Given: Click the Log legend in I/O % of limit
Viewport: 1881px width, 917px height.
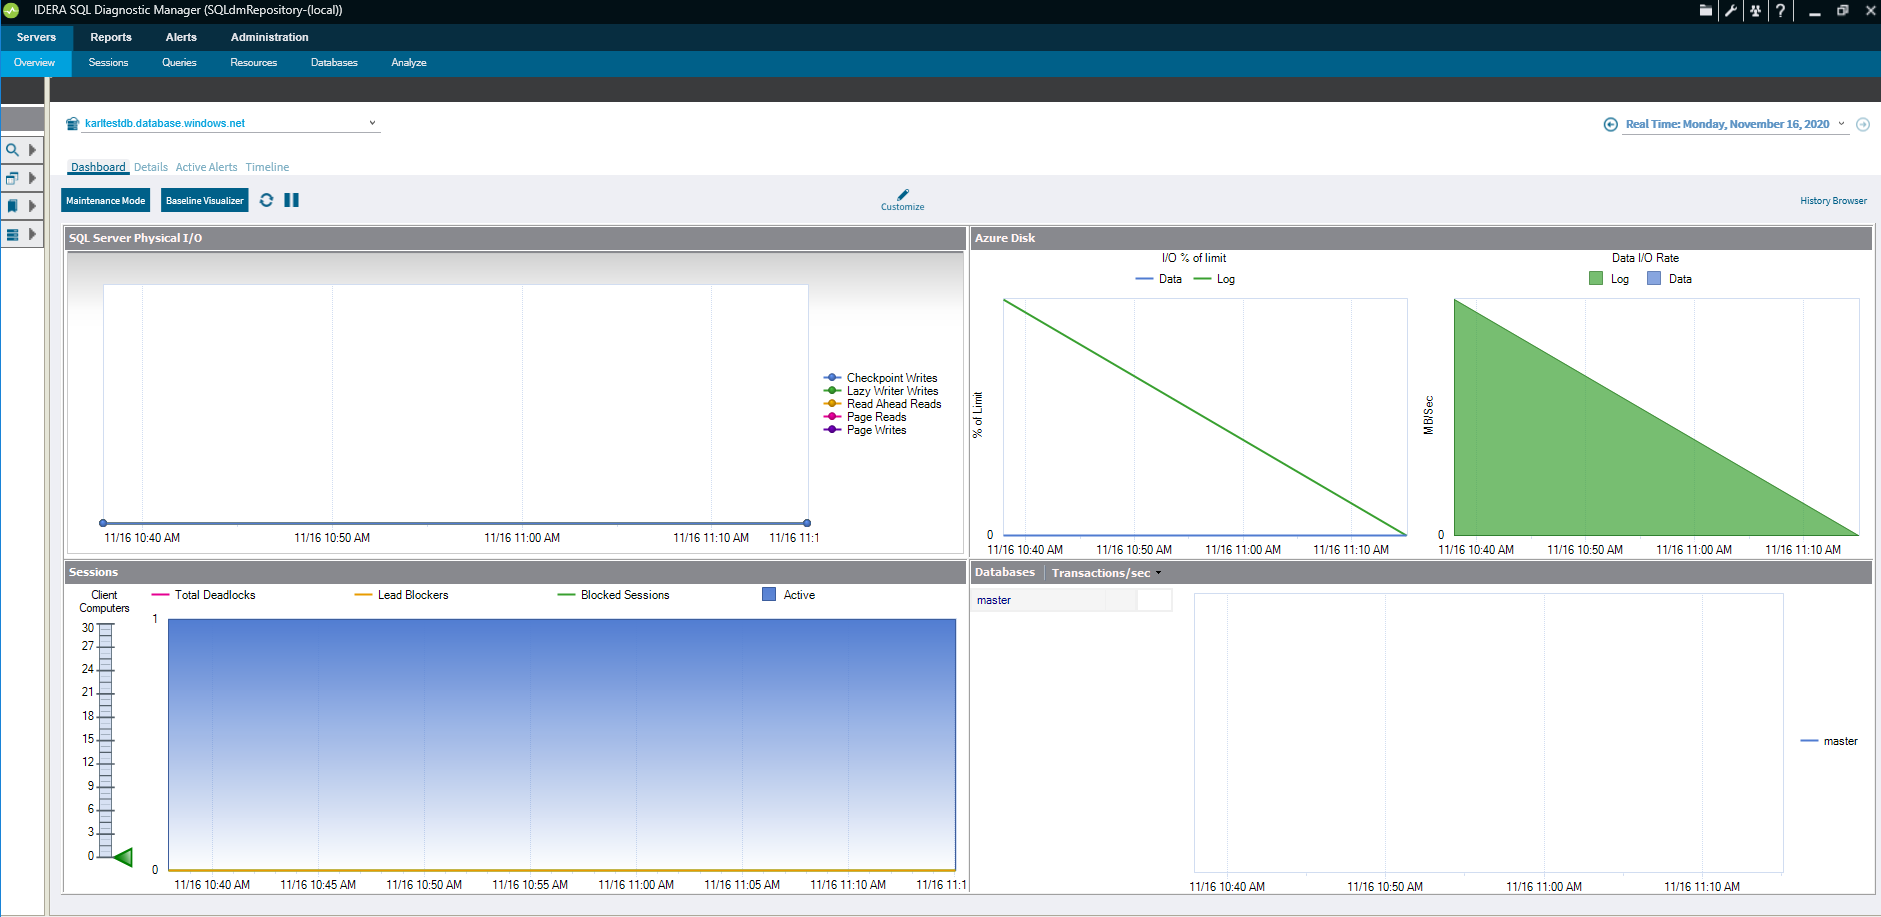Looking at the screenshot, I should coord(1214,279).
